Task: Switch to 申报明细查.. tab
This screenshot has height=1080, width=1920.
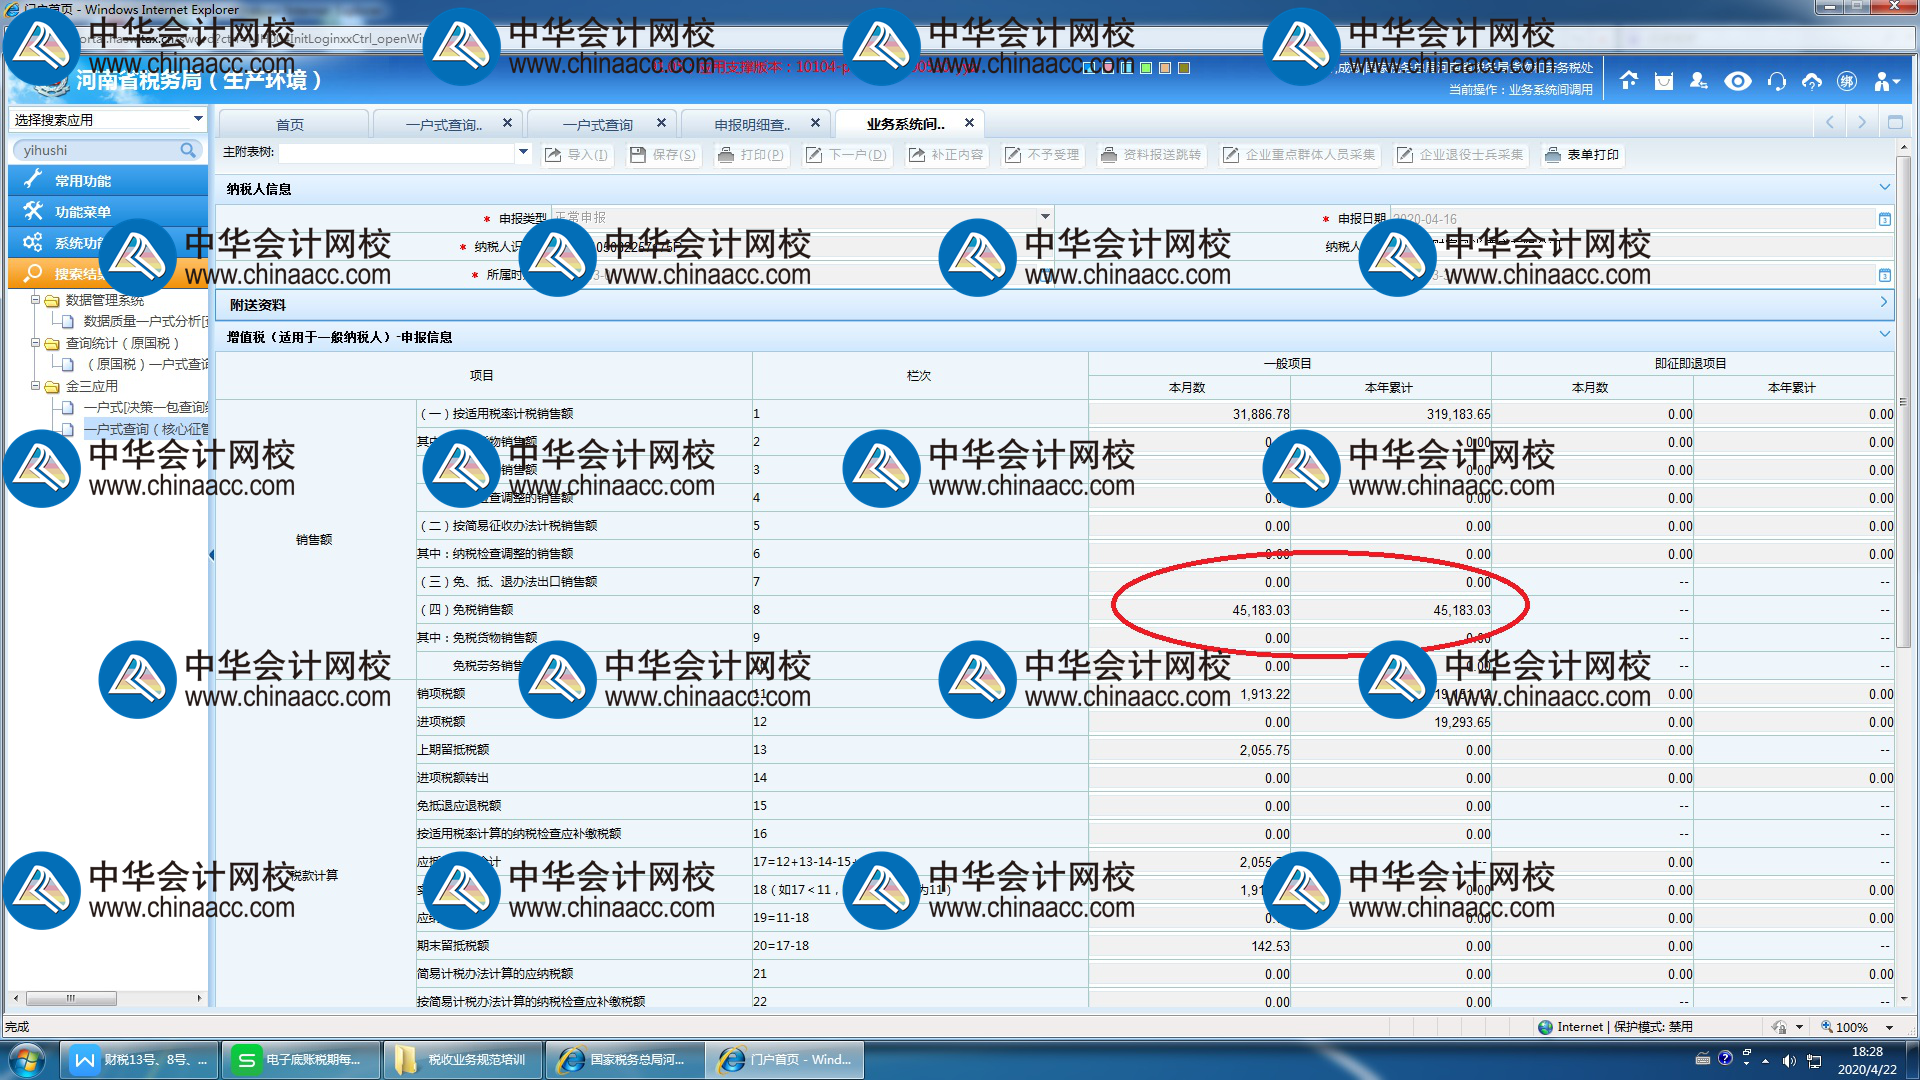Action: coord(752,125)
